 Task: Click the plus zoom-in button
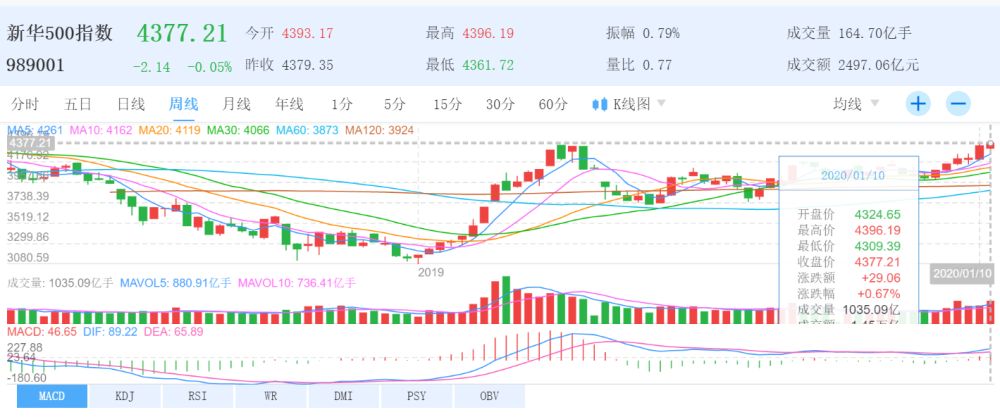pyautogui.click(x=918, y=103)
